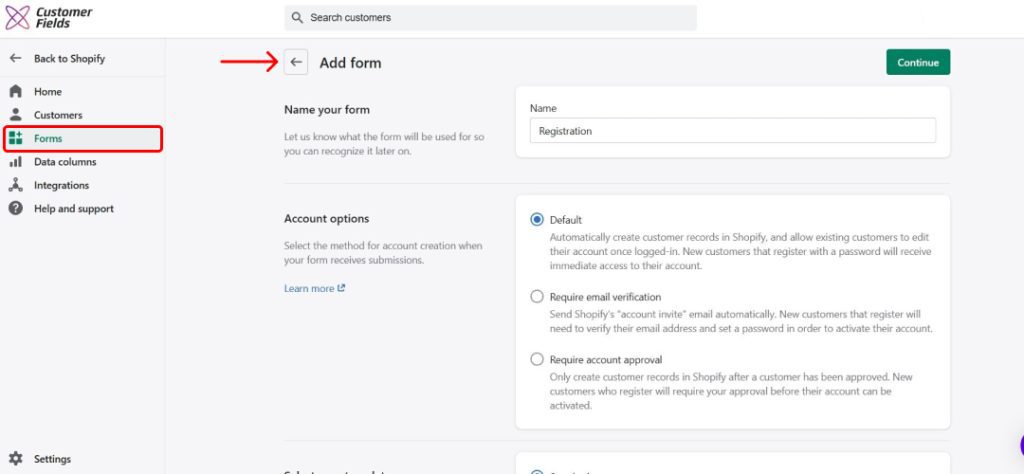Go back using the Add form arrow
Viewport: 1024px width, 474px height.
pyautogui.click(x=296, y=63)
